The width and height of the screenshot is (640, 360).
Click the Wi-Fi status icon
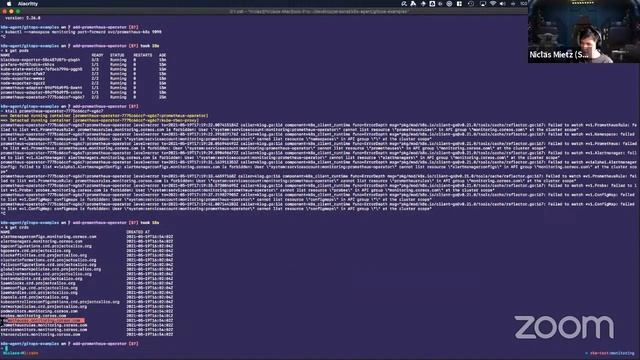493,4
